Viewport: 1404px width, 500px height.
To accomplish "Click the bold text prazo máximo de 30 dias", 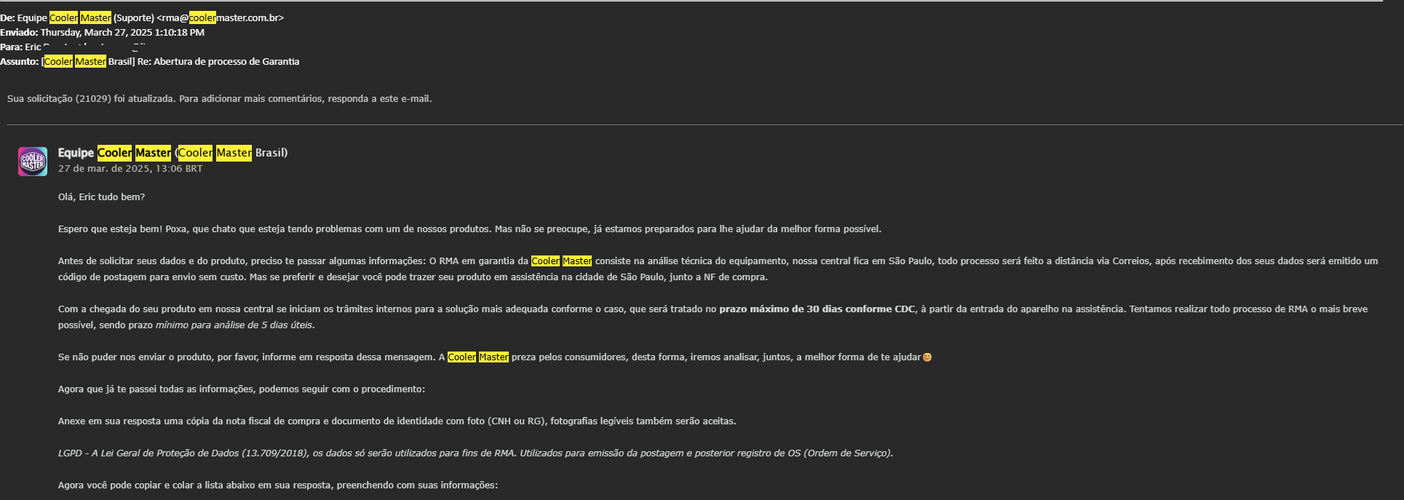I will [x=805, y=309].
